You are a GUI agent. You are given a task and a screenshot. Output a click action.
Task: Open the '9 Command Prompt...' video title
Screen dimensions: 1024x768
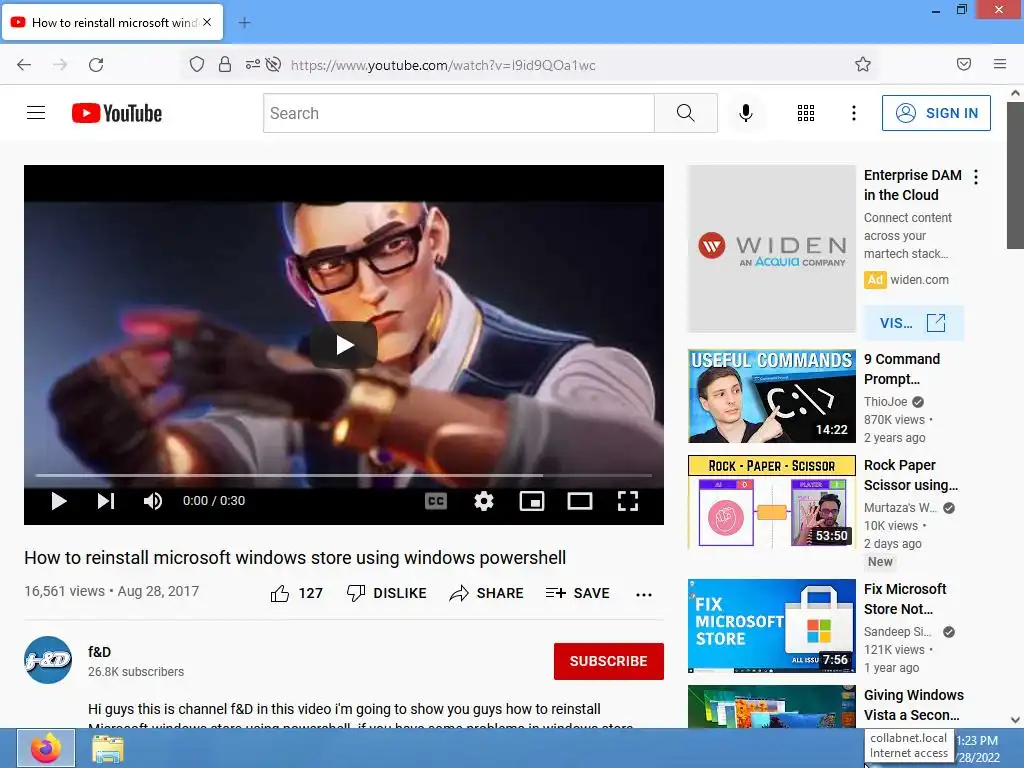pyautogui.click(x=902, y=369)
